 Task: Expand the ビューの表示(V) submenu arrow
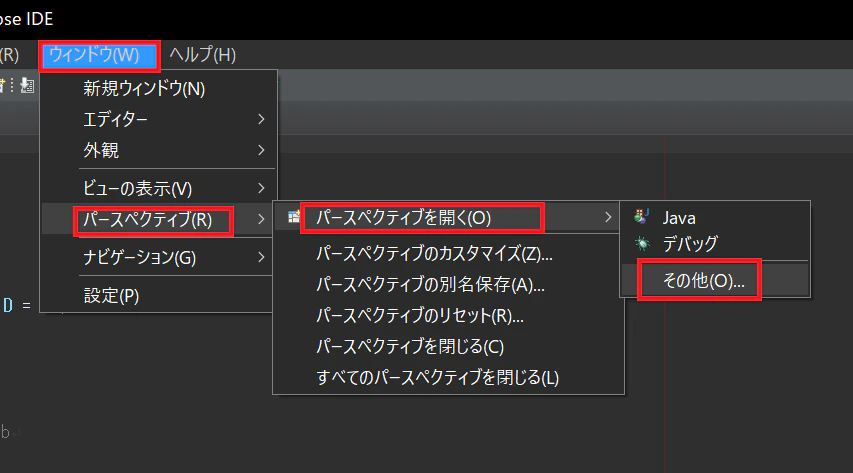click(x=261, y=188)
